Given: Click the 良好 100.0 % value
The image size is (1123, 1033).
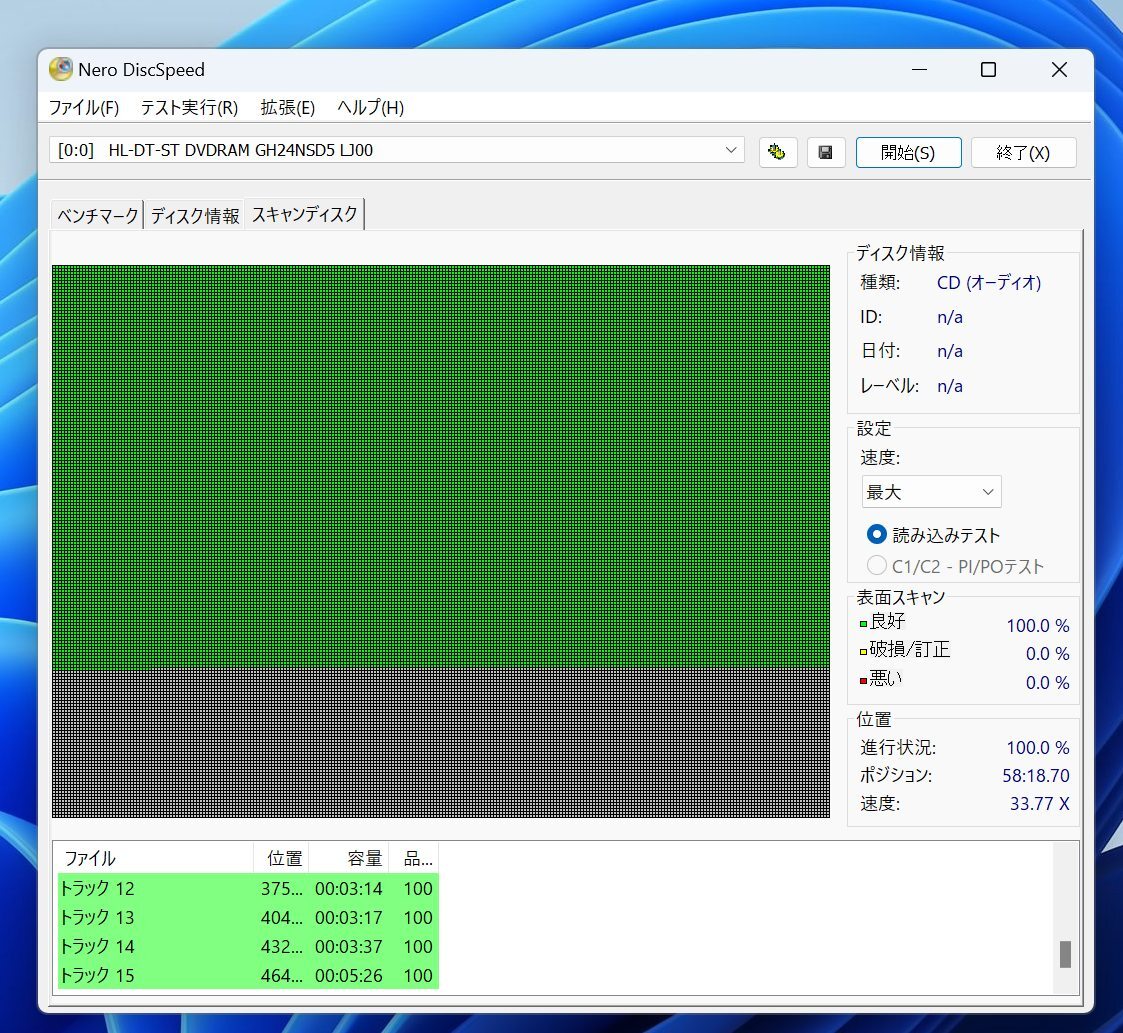Looking at the screenshot, I should pyautogui.click(x=1038, y=625).
